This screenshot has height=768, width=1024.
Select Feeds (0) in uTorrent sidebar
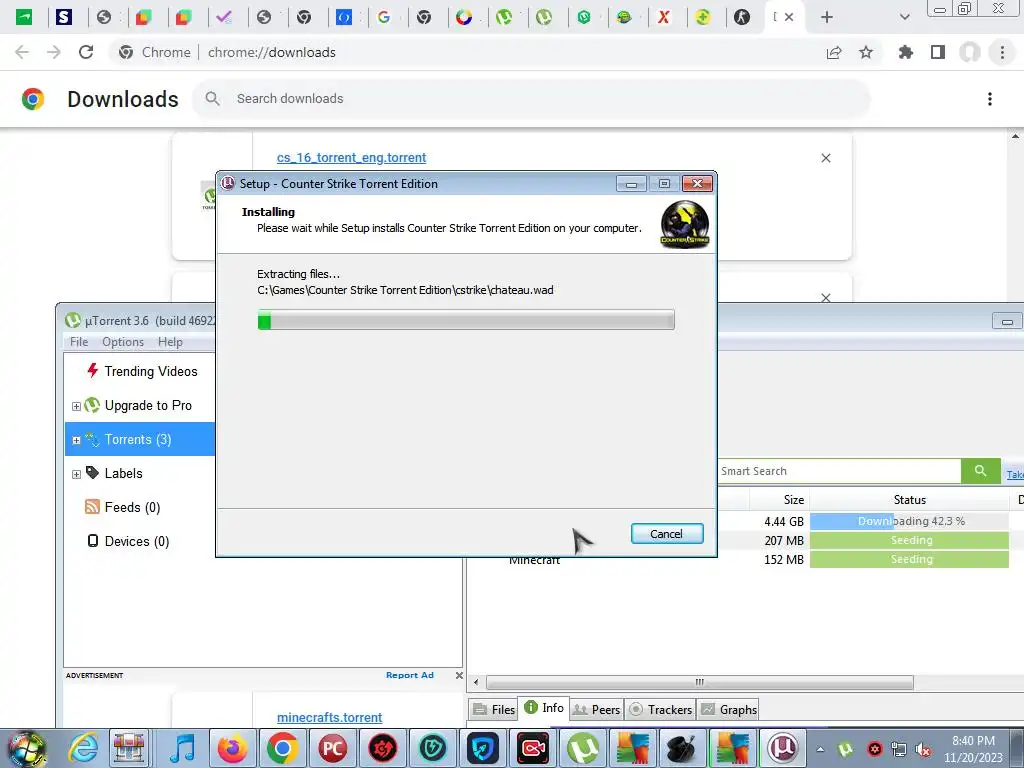pos(122,507)
